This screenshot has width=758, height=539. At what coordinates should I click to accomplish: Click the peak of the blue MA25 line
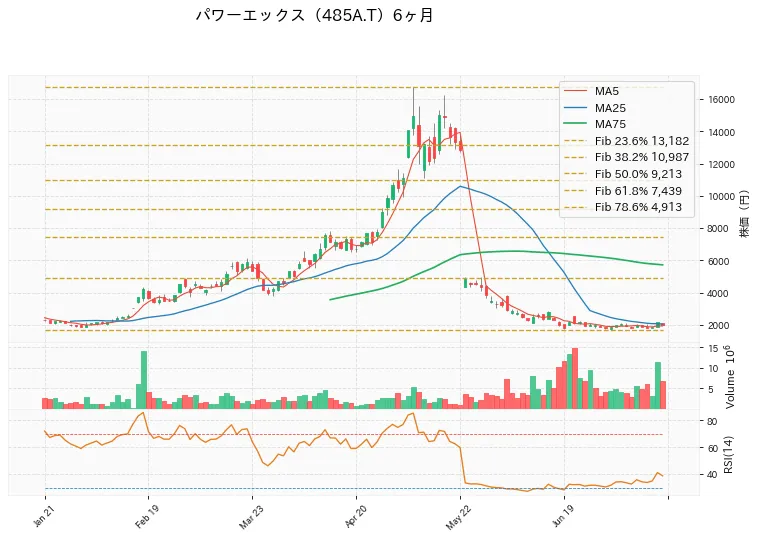click(460, 186)
